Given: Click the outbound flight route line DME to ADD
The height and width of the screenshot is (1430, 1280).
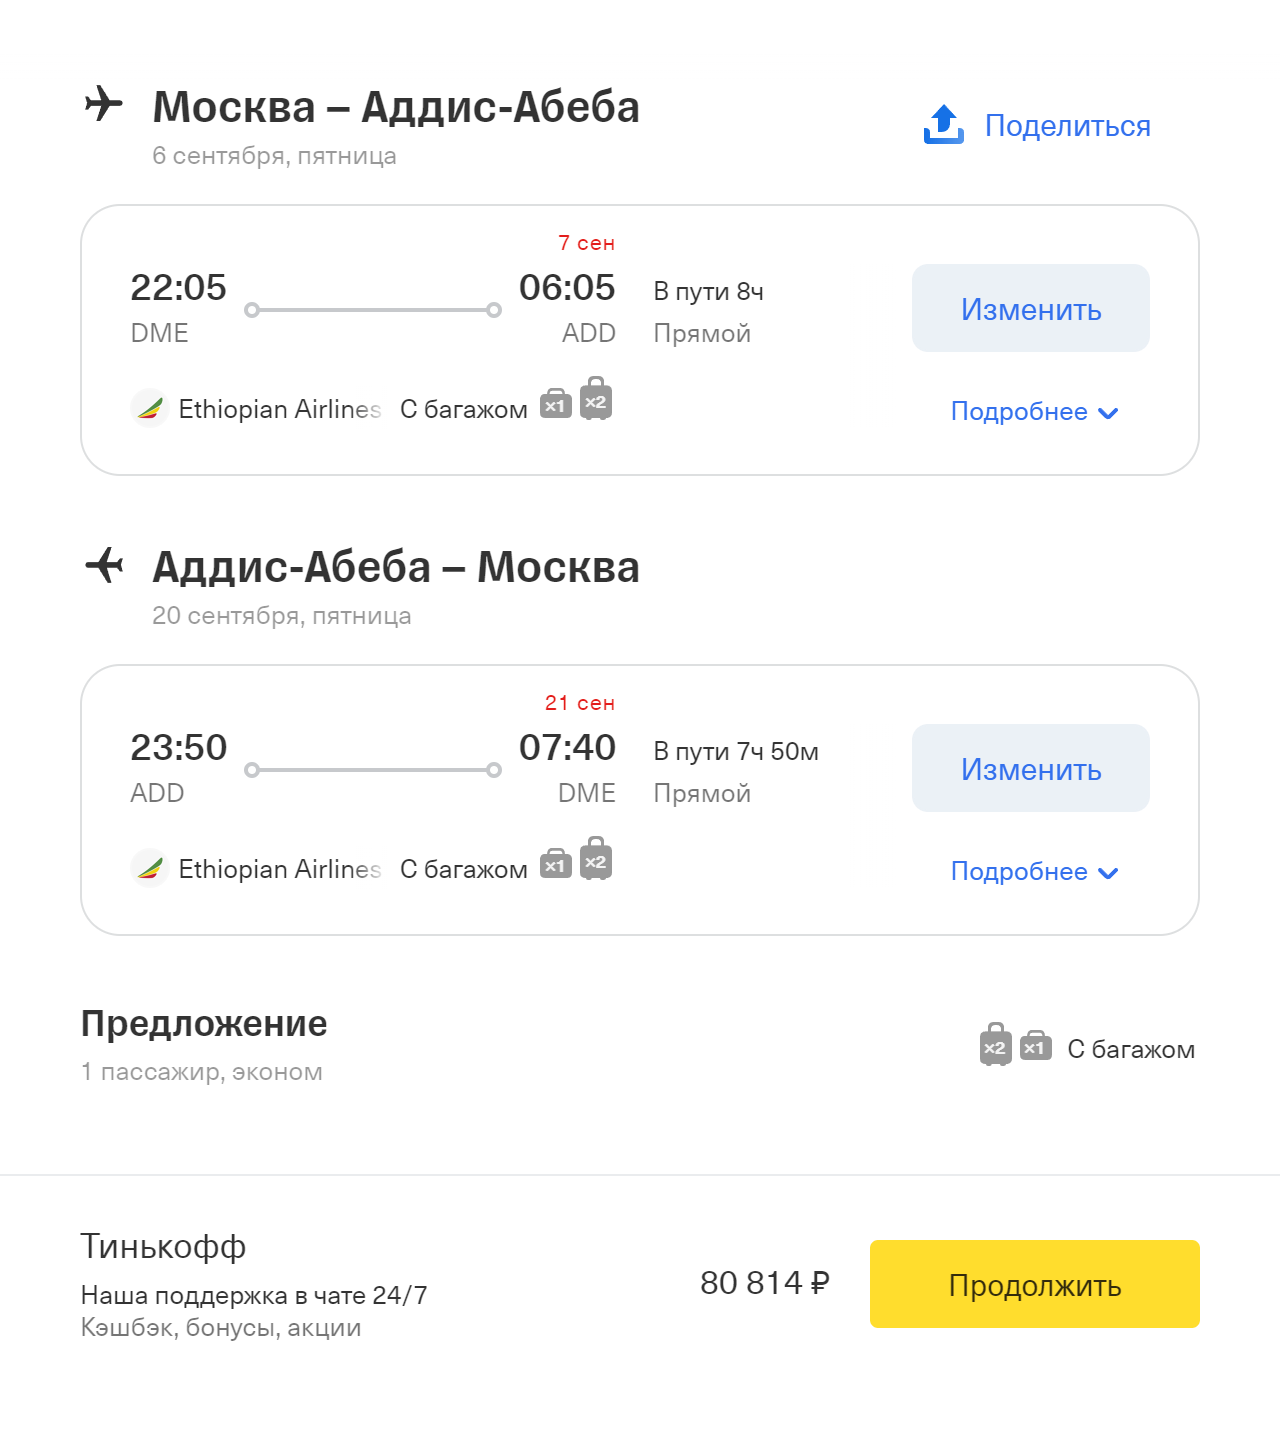Looking at the screenshot, I should tap(373, 310).
